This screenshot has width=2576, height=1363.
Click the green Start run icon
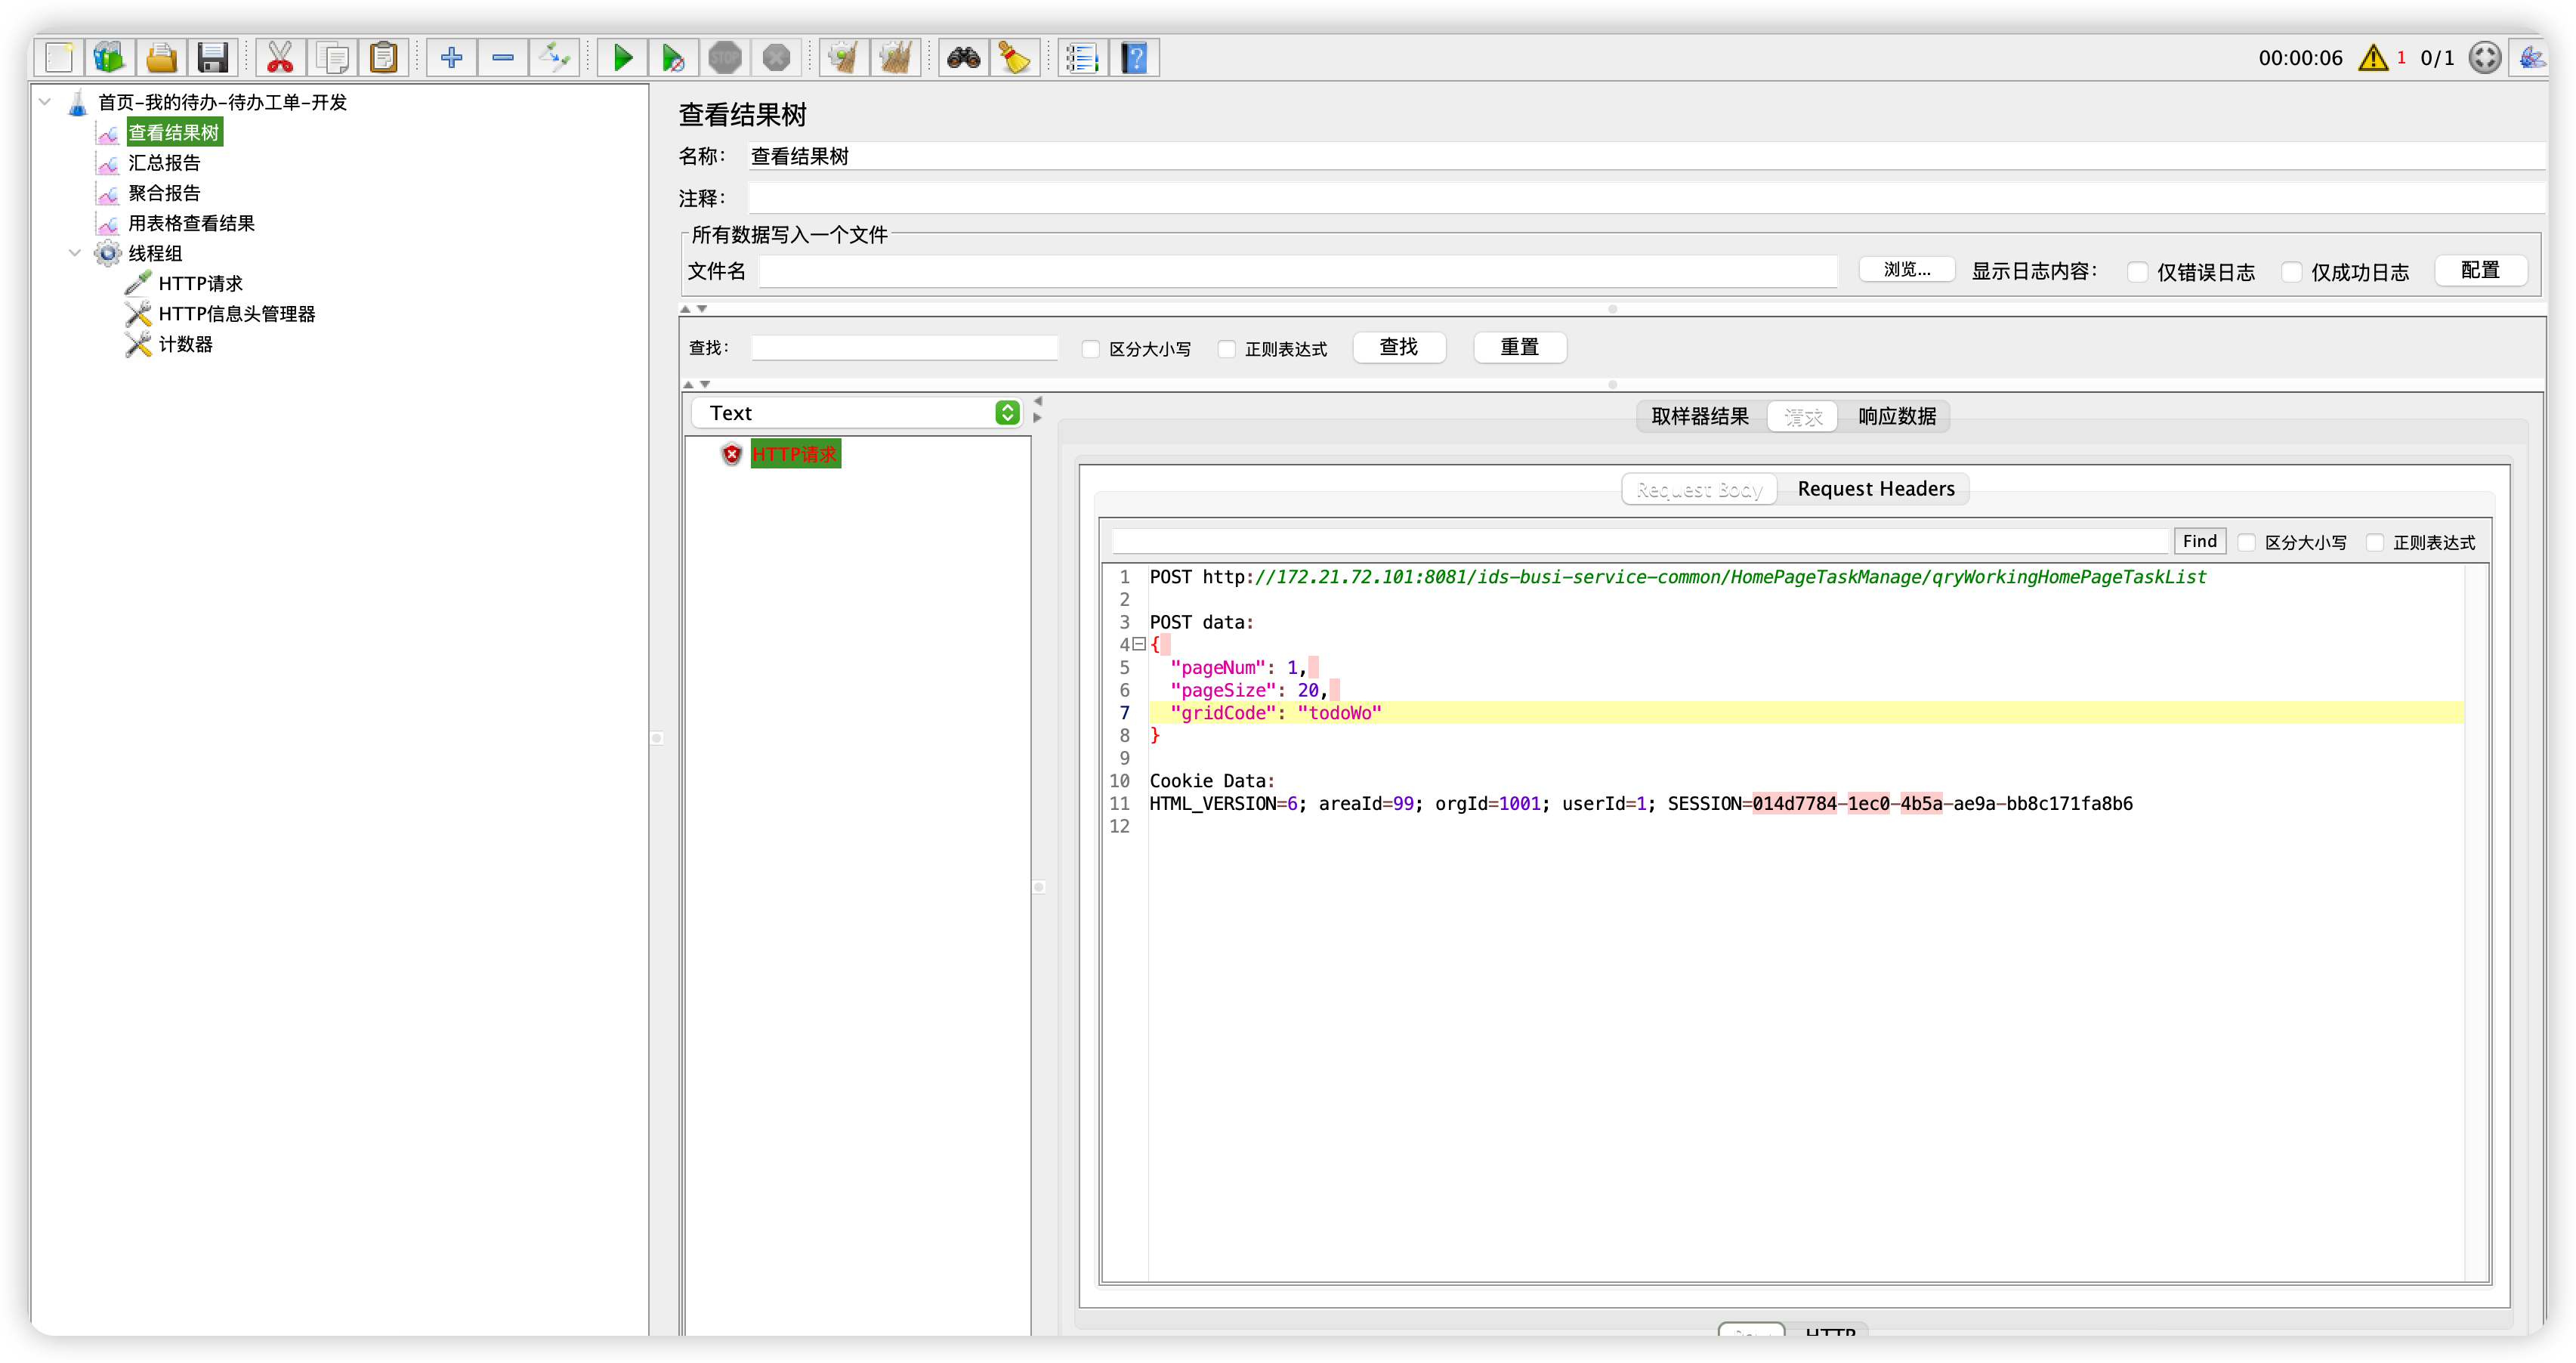(622, 58)
